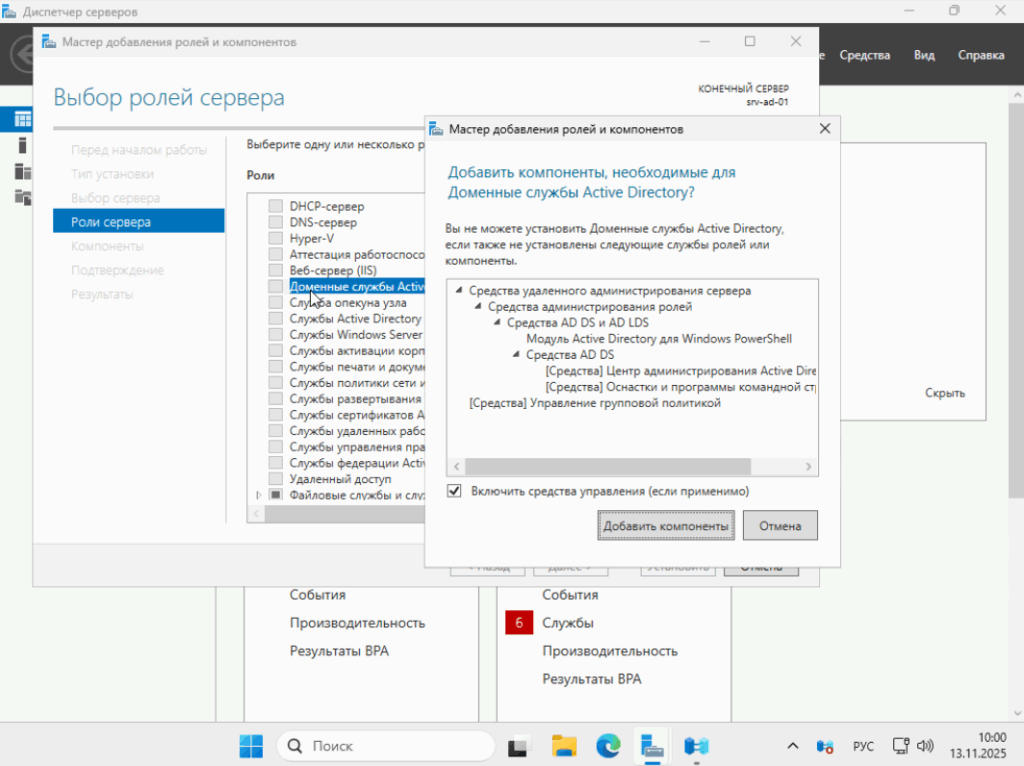Select Службы развертывания role row
The height and width of the screenshot is (766, 1024).
click(355, 398)
